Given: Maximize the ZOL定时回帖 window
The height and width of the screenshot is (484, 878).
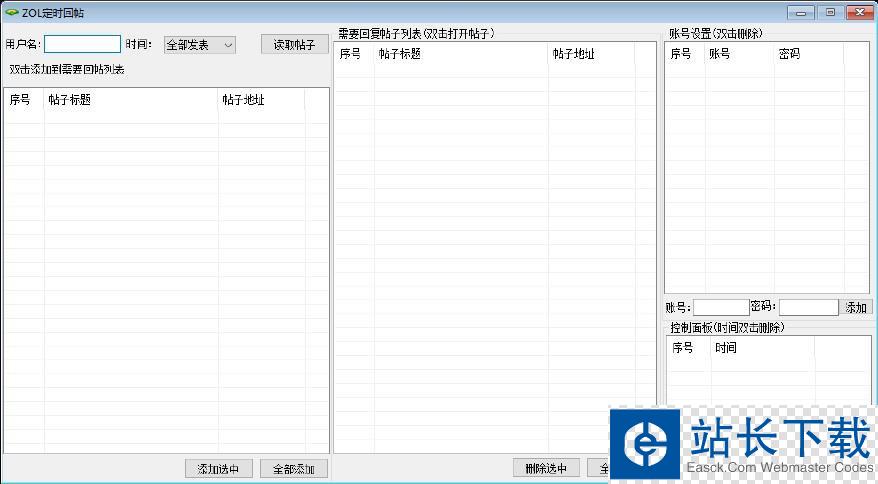Looking at the screenshot, I should click(x=830, y=12).
